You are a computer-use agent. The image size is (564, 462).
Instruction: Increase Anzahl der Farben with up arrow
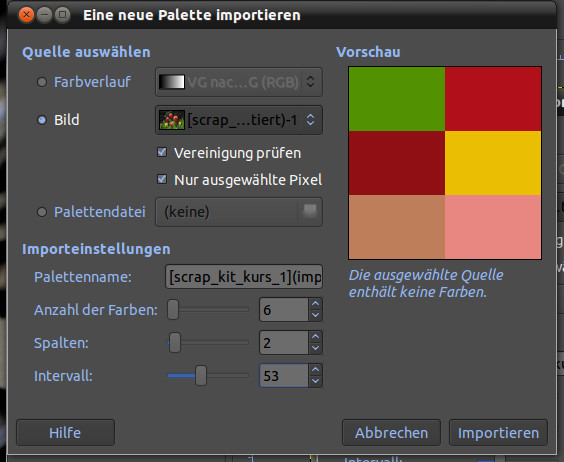click(315, 304)
